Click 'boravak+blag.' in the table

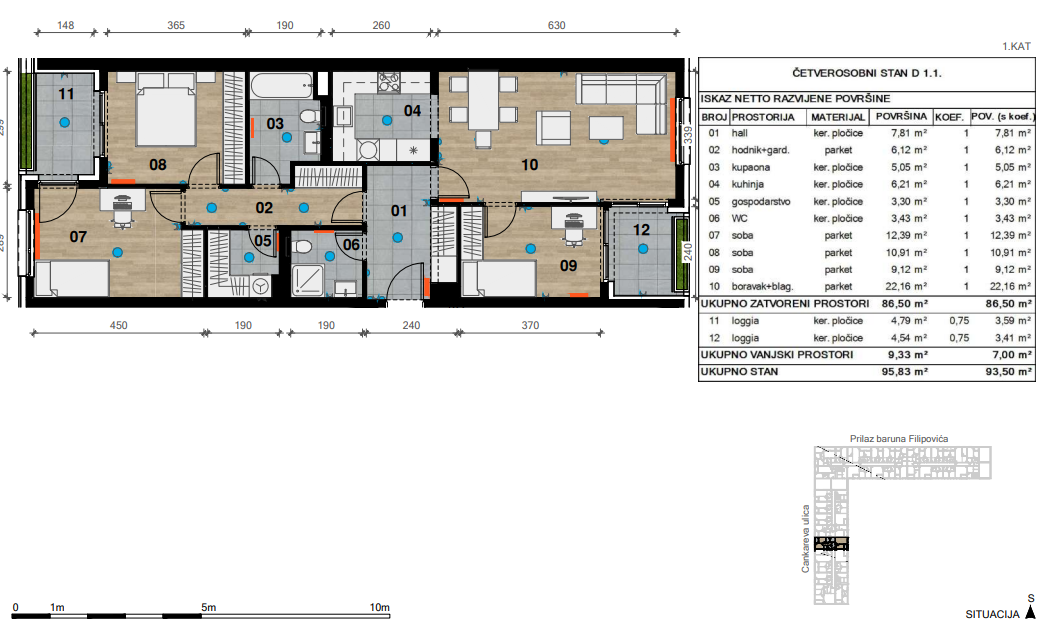click(763, 287)
